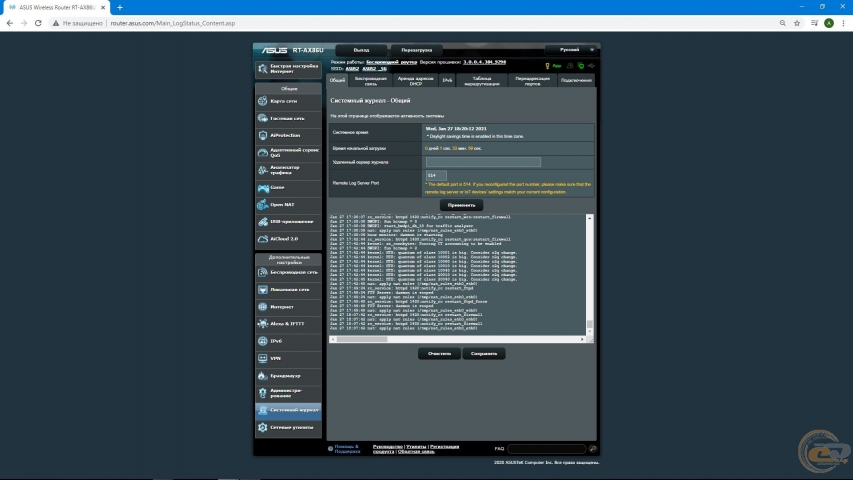Click the green network status icon
This screenshot has height=480, width=853.
(x=581, y=66)
